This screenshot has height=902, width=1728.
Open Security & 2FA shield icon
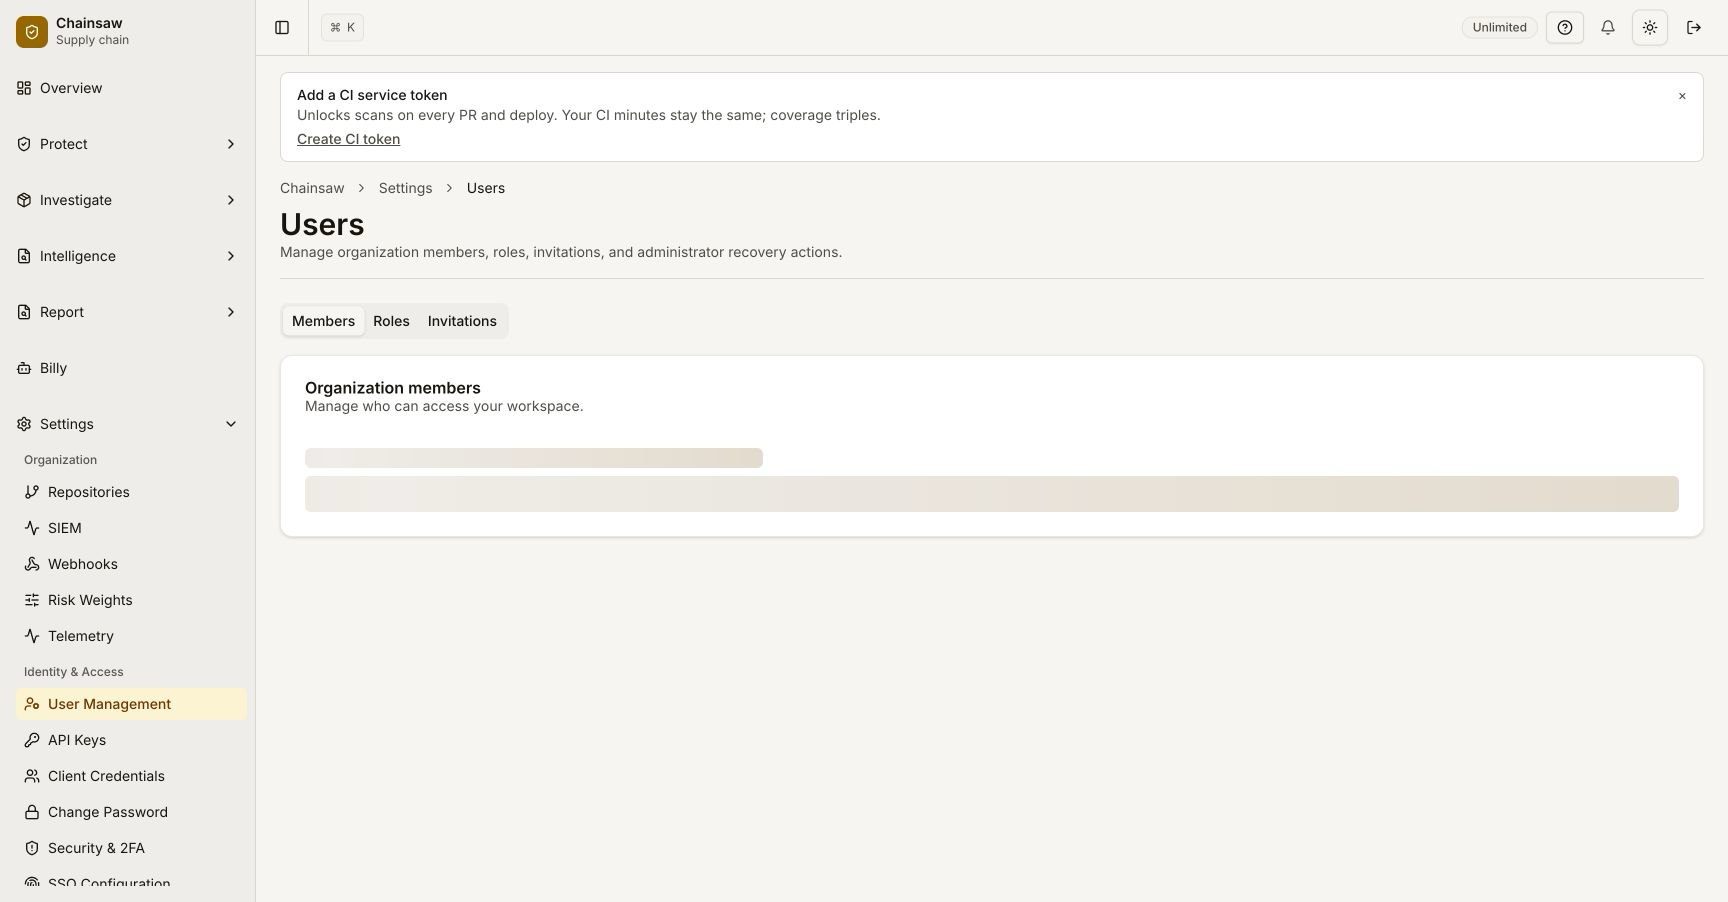(32, 848)
